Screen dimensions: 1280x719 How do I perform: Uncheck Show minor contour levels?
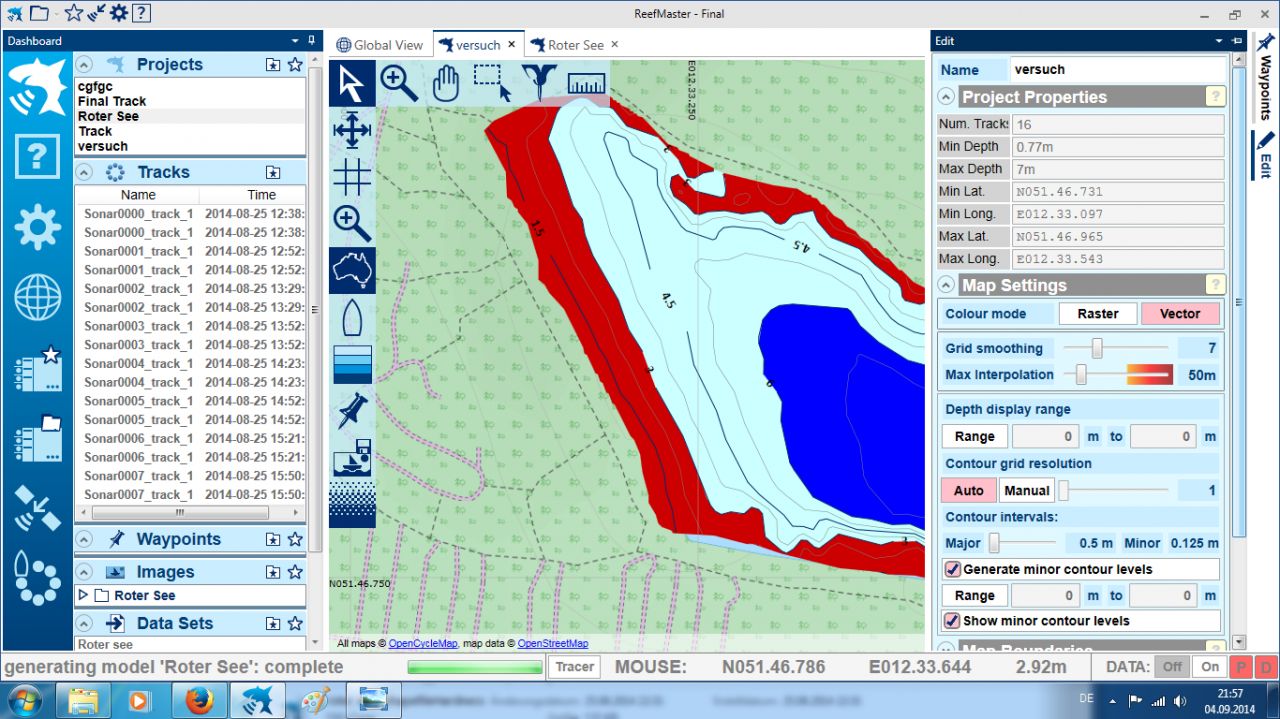(x=953, y=621)
